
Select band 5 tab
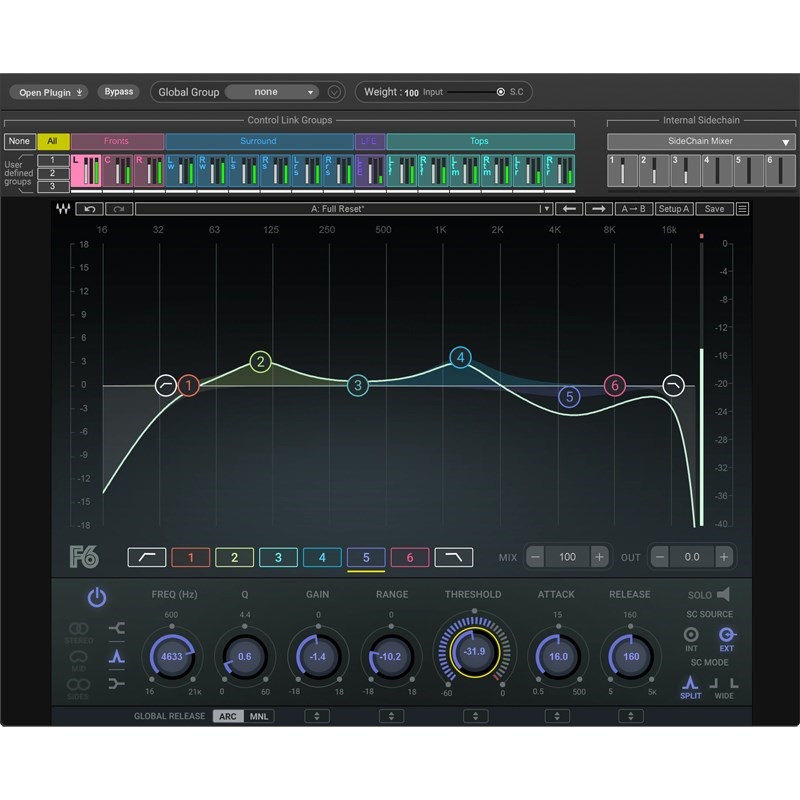366,557
